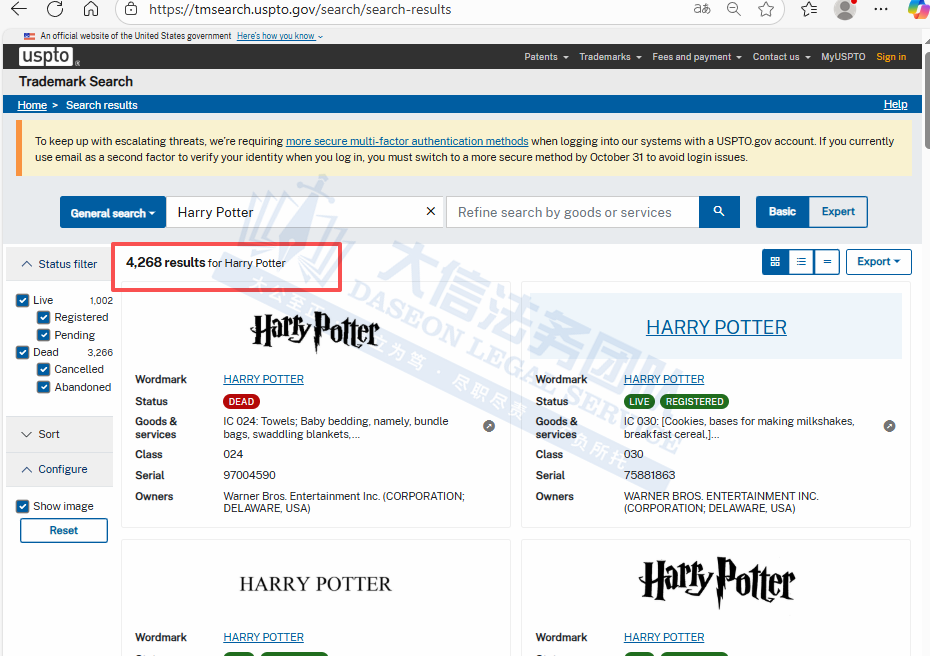Screen dimensions: 930x656
Task: Uncheck the Cancelled checkbox
Action: 43,370
